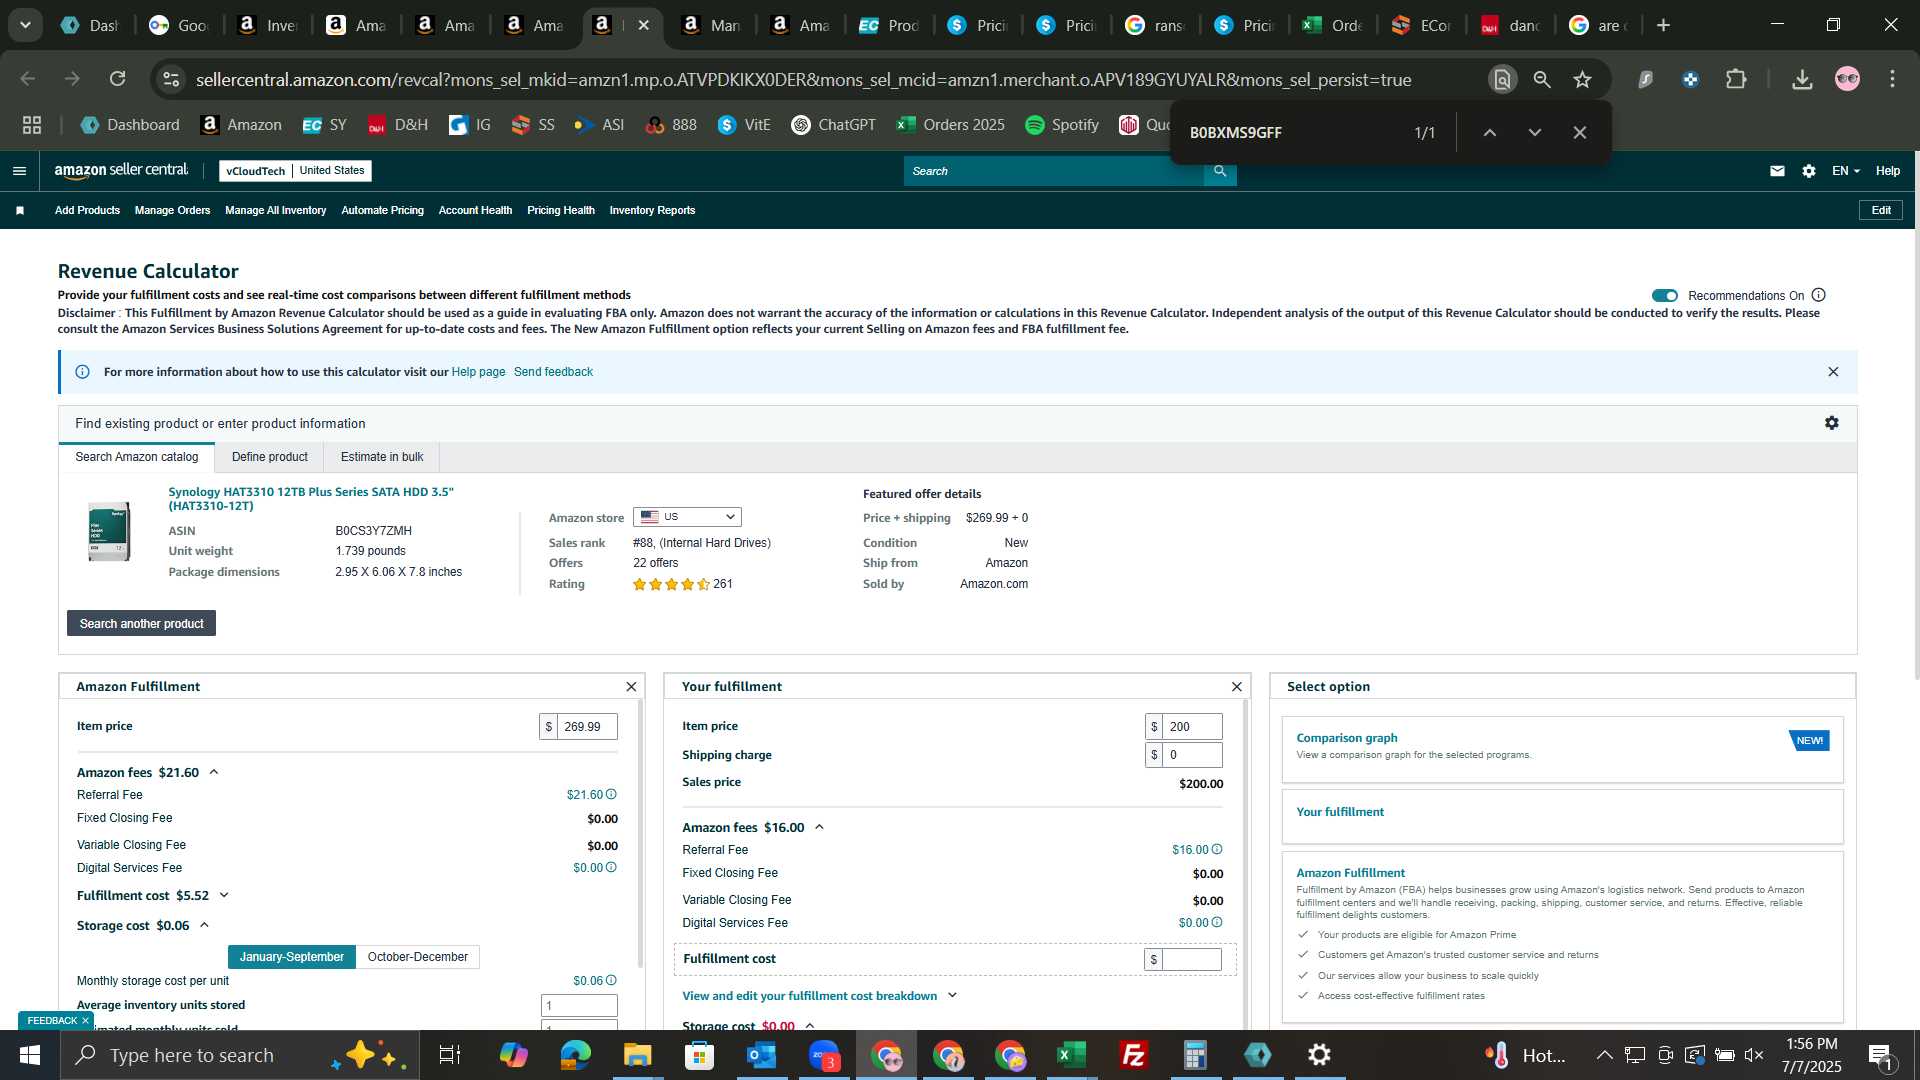Open Automate Pricing menu item
This screenshot has height=1080, width=1920.
pos(382,211)
